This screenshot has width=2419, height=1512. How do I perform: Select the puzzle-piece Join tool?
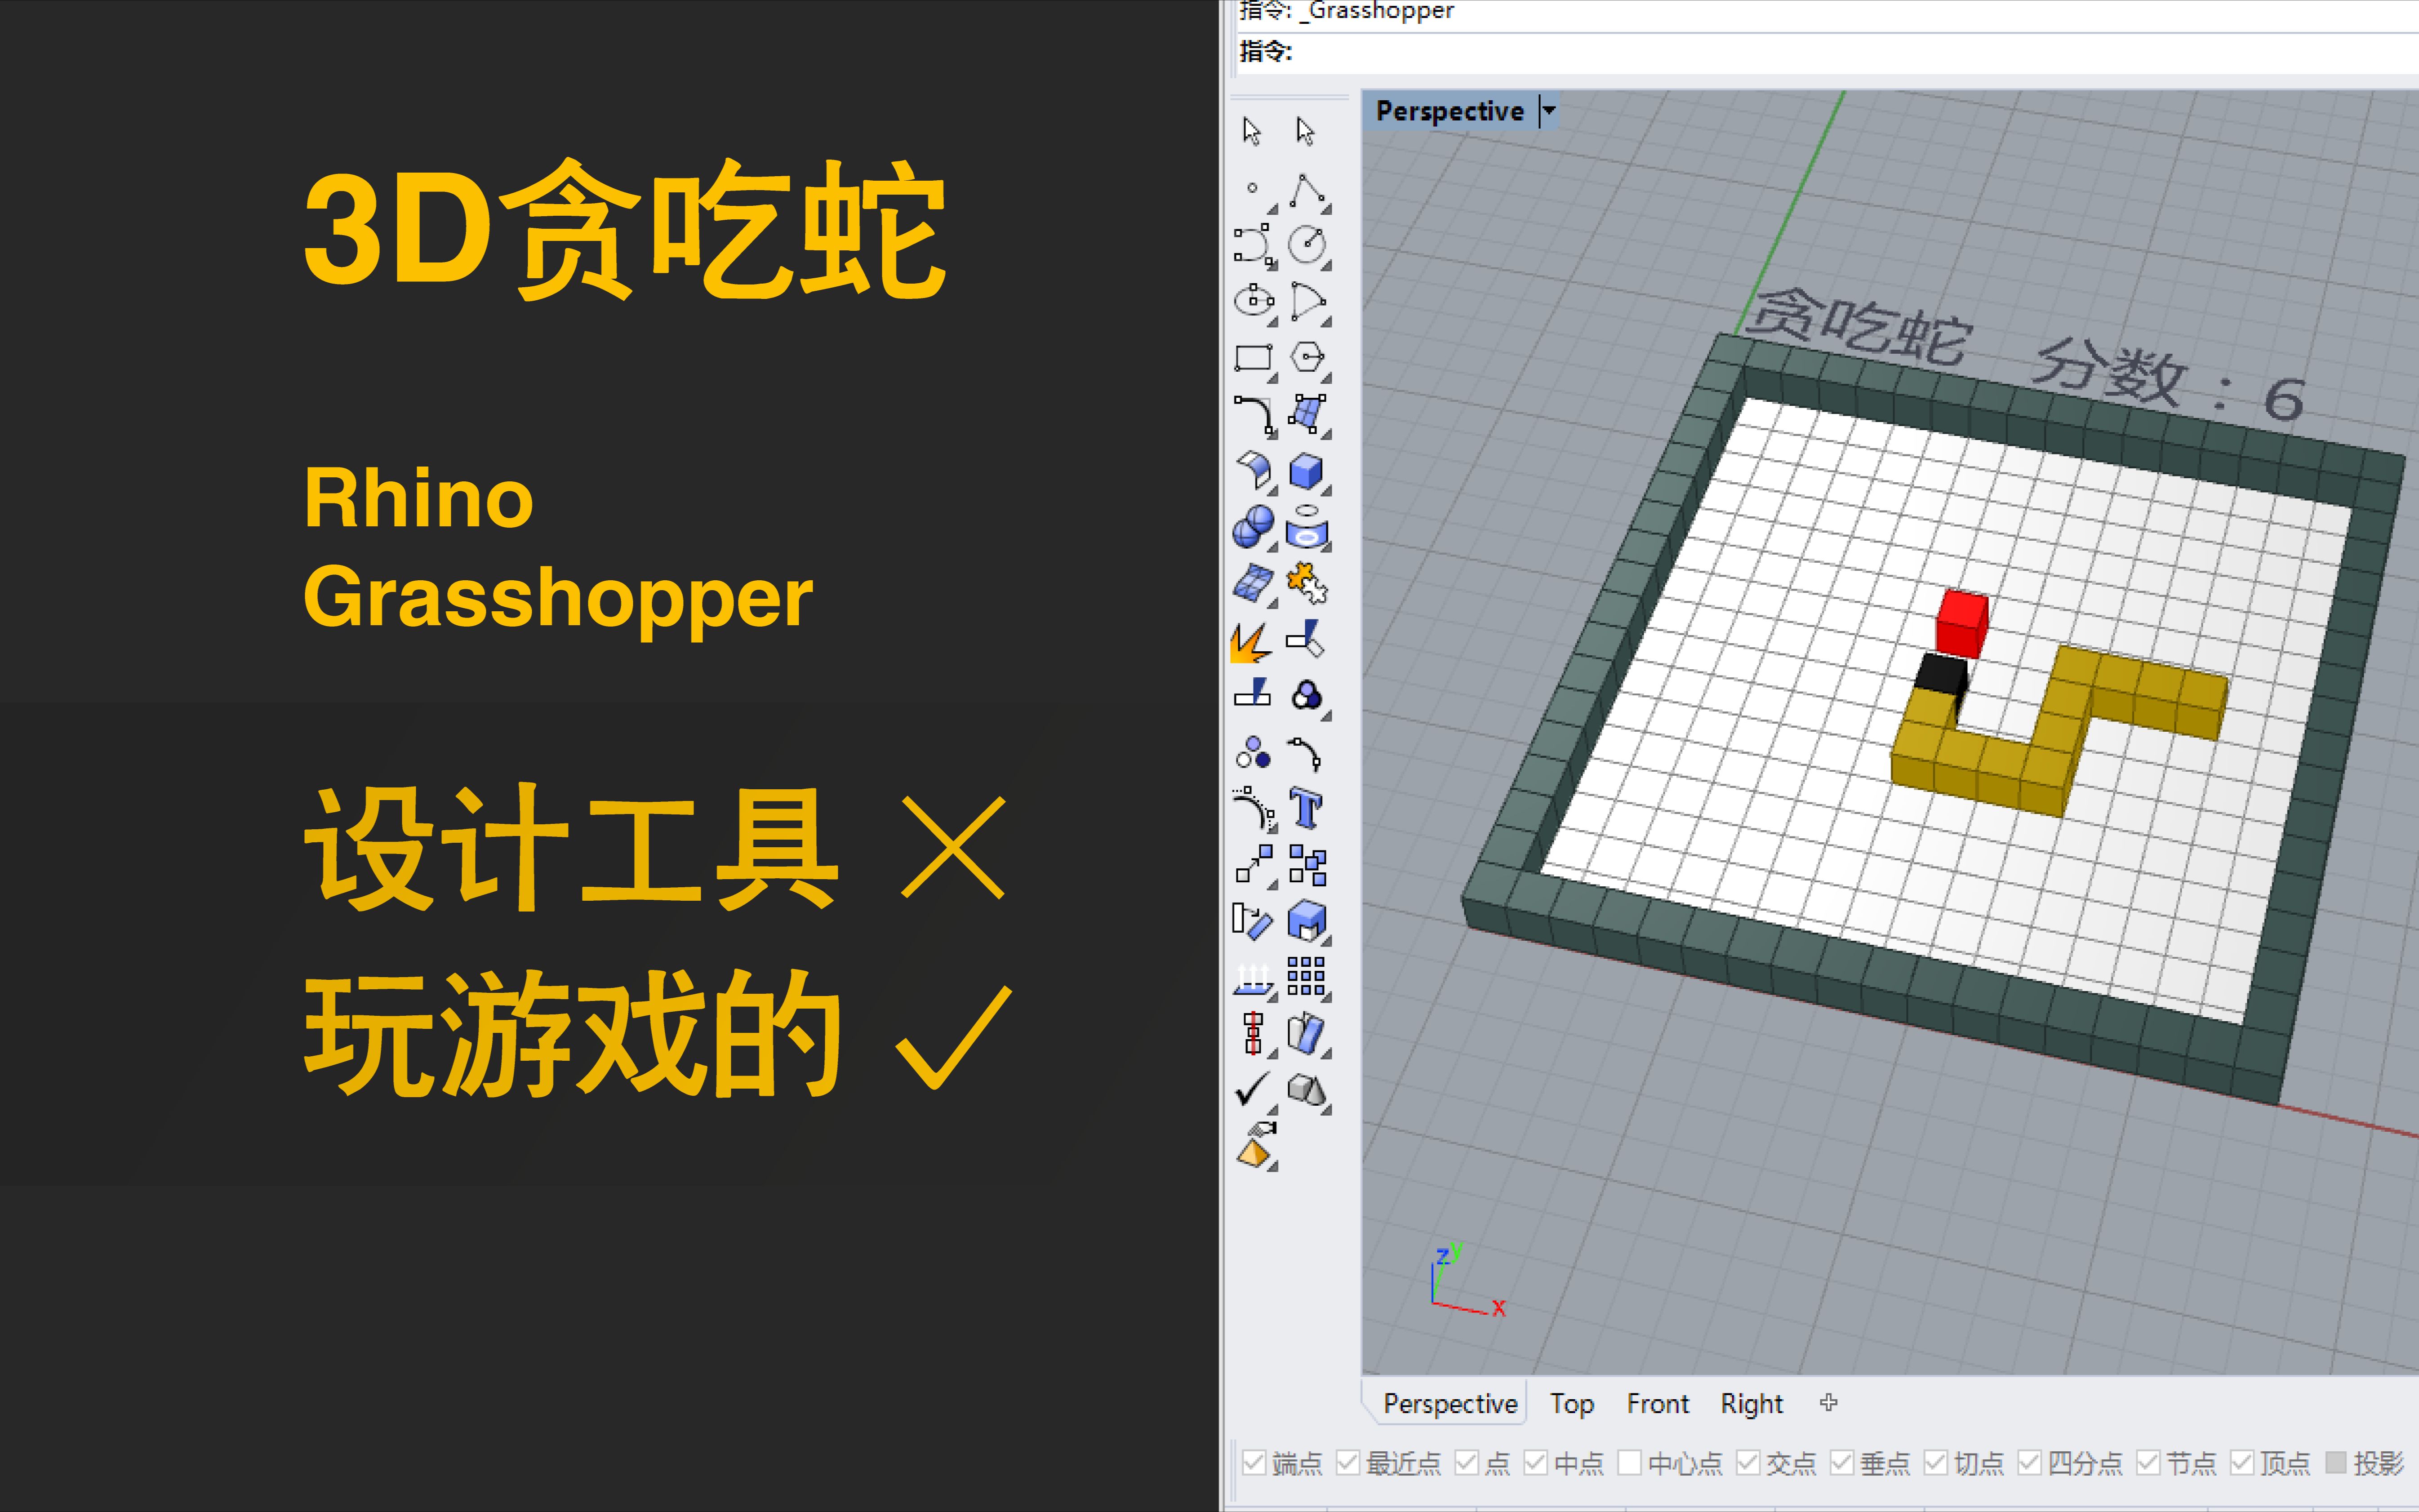(x=1308, y=584)
